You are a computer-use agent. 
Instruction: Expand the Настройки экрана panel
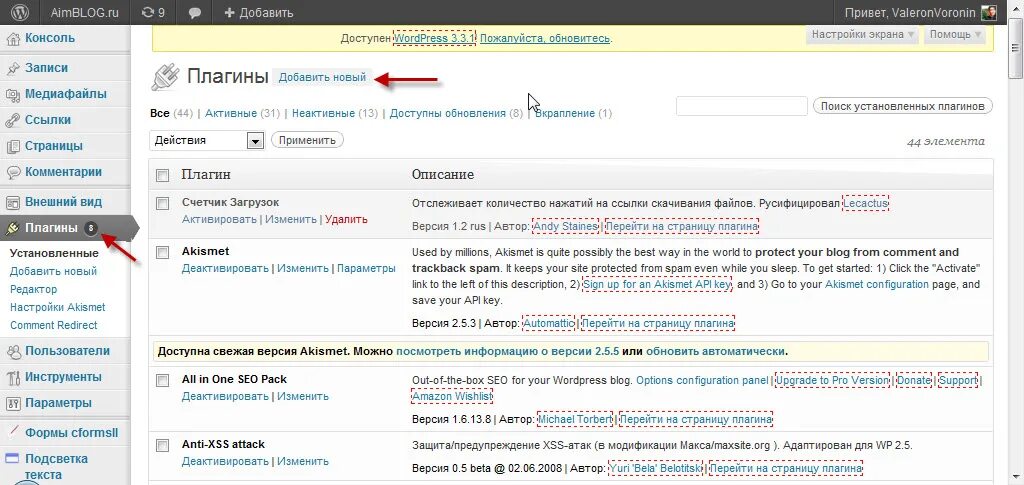[x=862, y=35]
